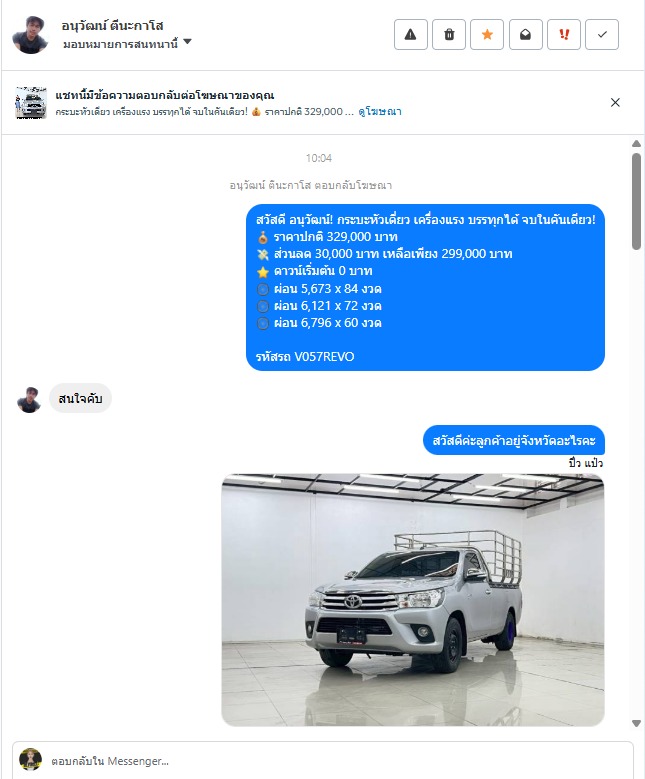This screenshot has width=645, height=779.
Task: Mark as unread with the envelope icon
Action: coord(525,34)
